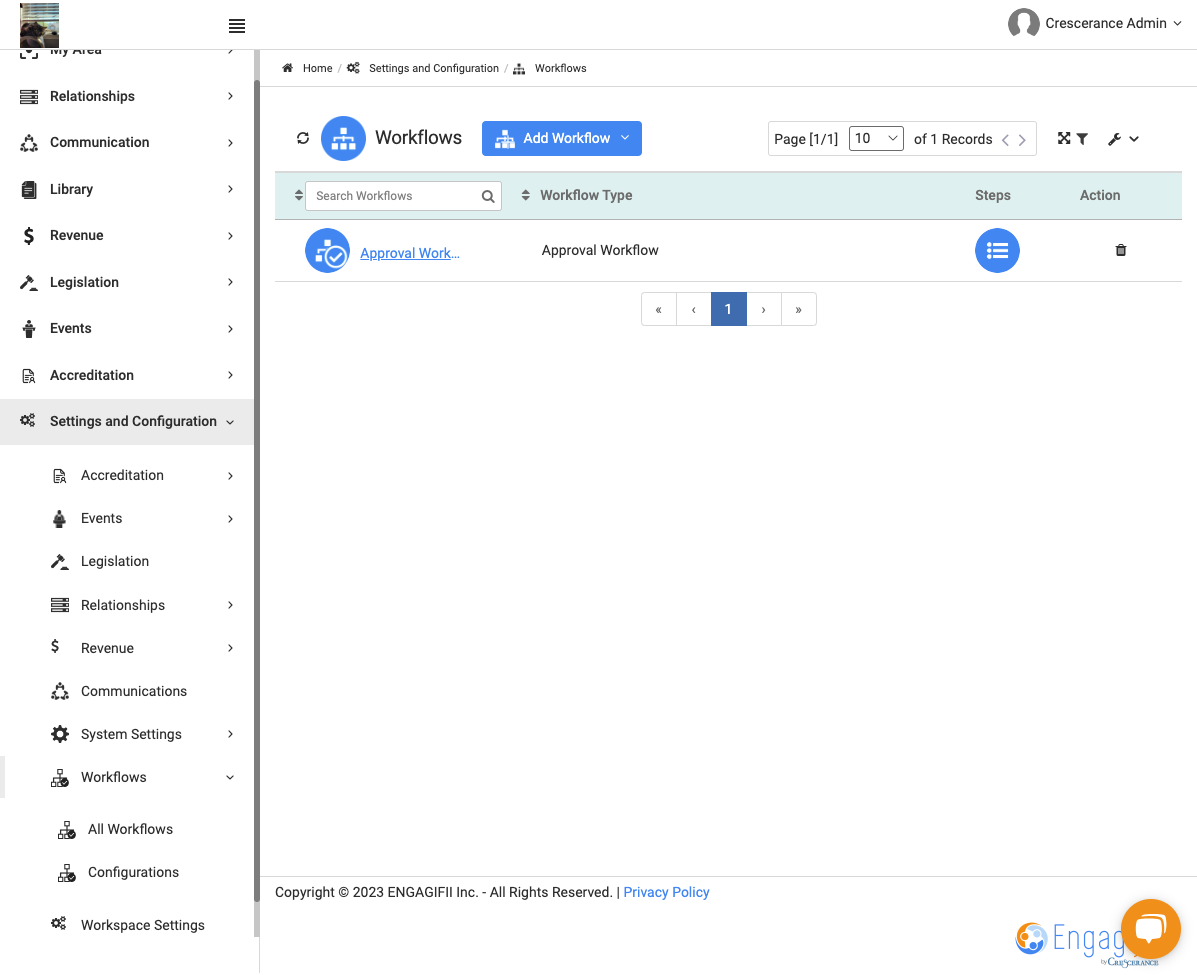Expand top-level Events sidebar menu

(x=127, y=329)
